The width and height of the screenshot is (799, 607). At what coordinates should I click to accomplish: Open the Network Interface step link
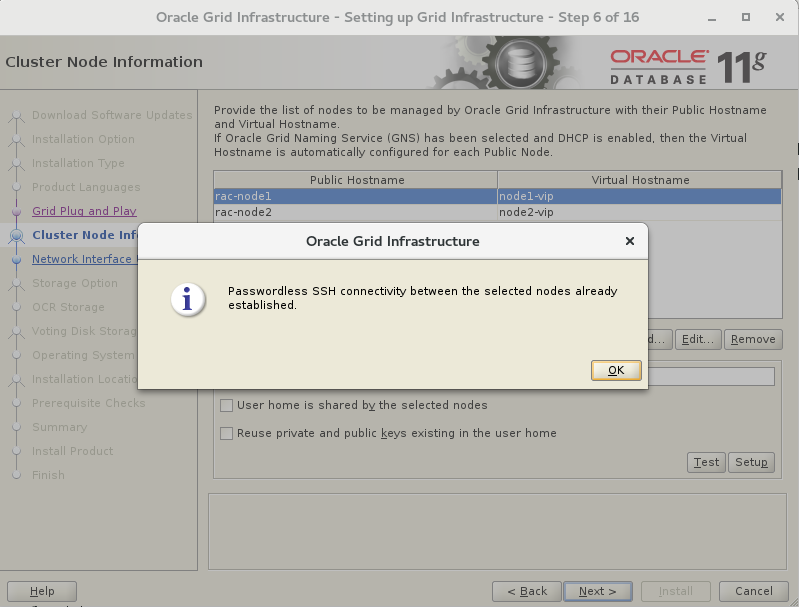[85, 259]
